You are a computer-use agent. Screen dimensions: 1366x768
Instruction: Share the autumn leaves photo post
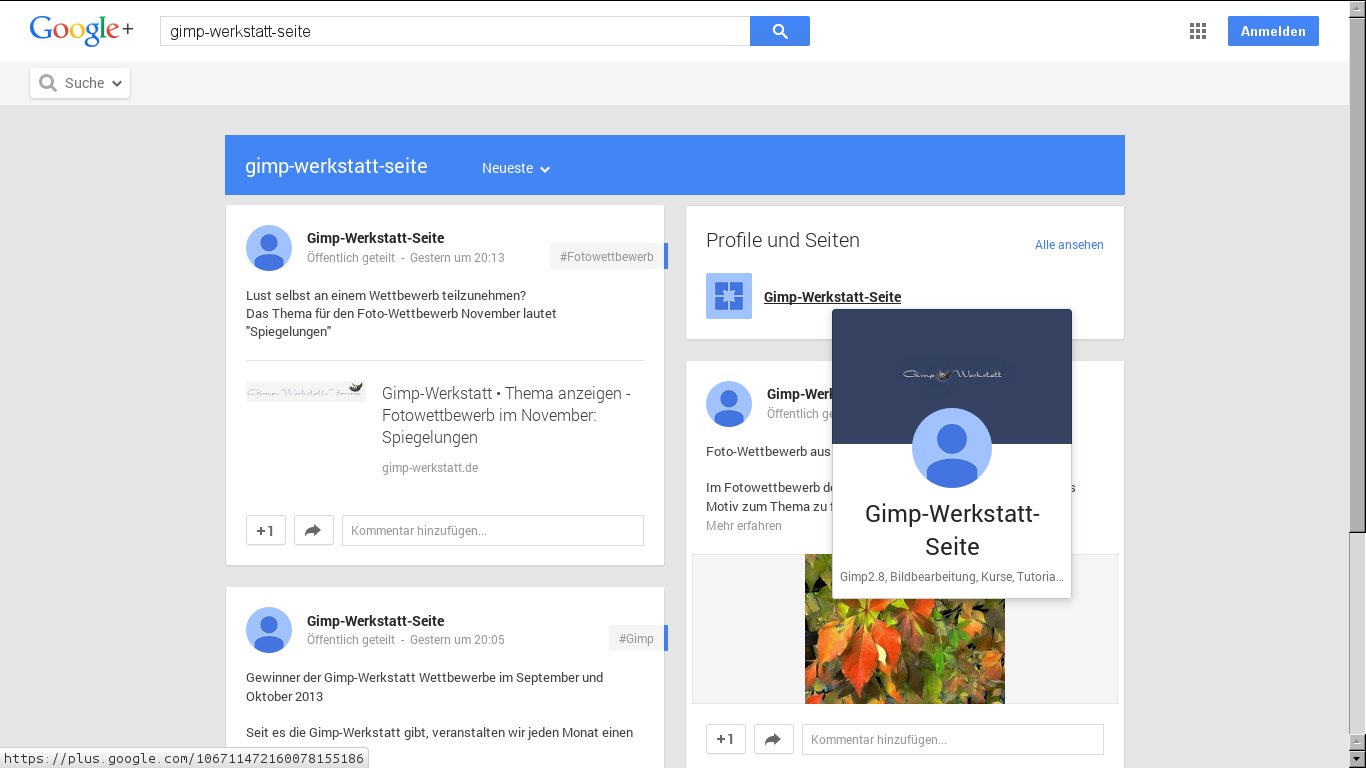pos(773,739)
